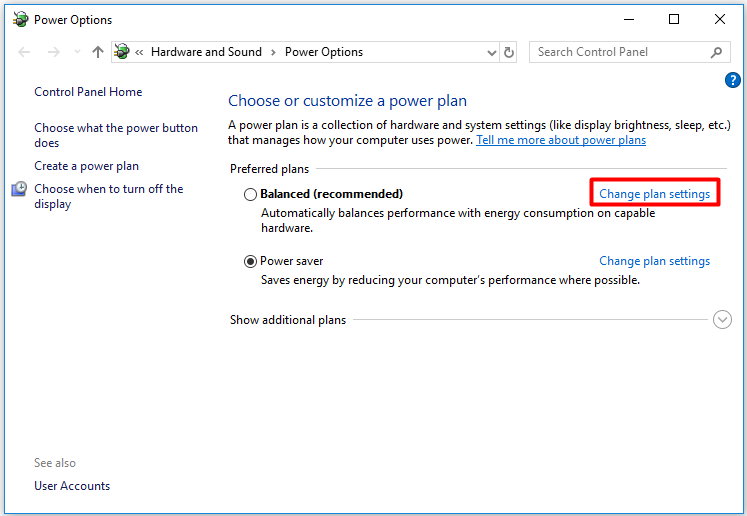Viewport: 747px width, 516px height.
Task: Select the Power saver radio button
Action: pos(250,262)
